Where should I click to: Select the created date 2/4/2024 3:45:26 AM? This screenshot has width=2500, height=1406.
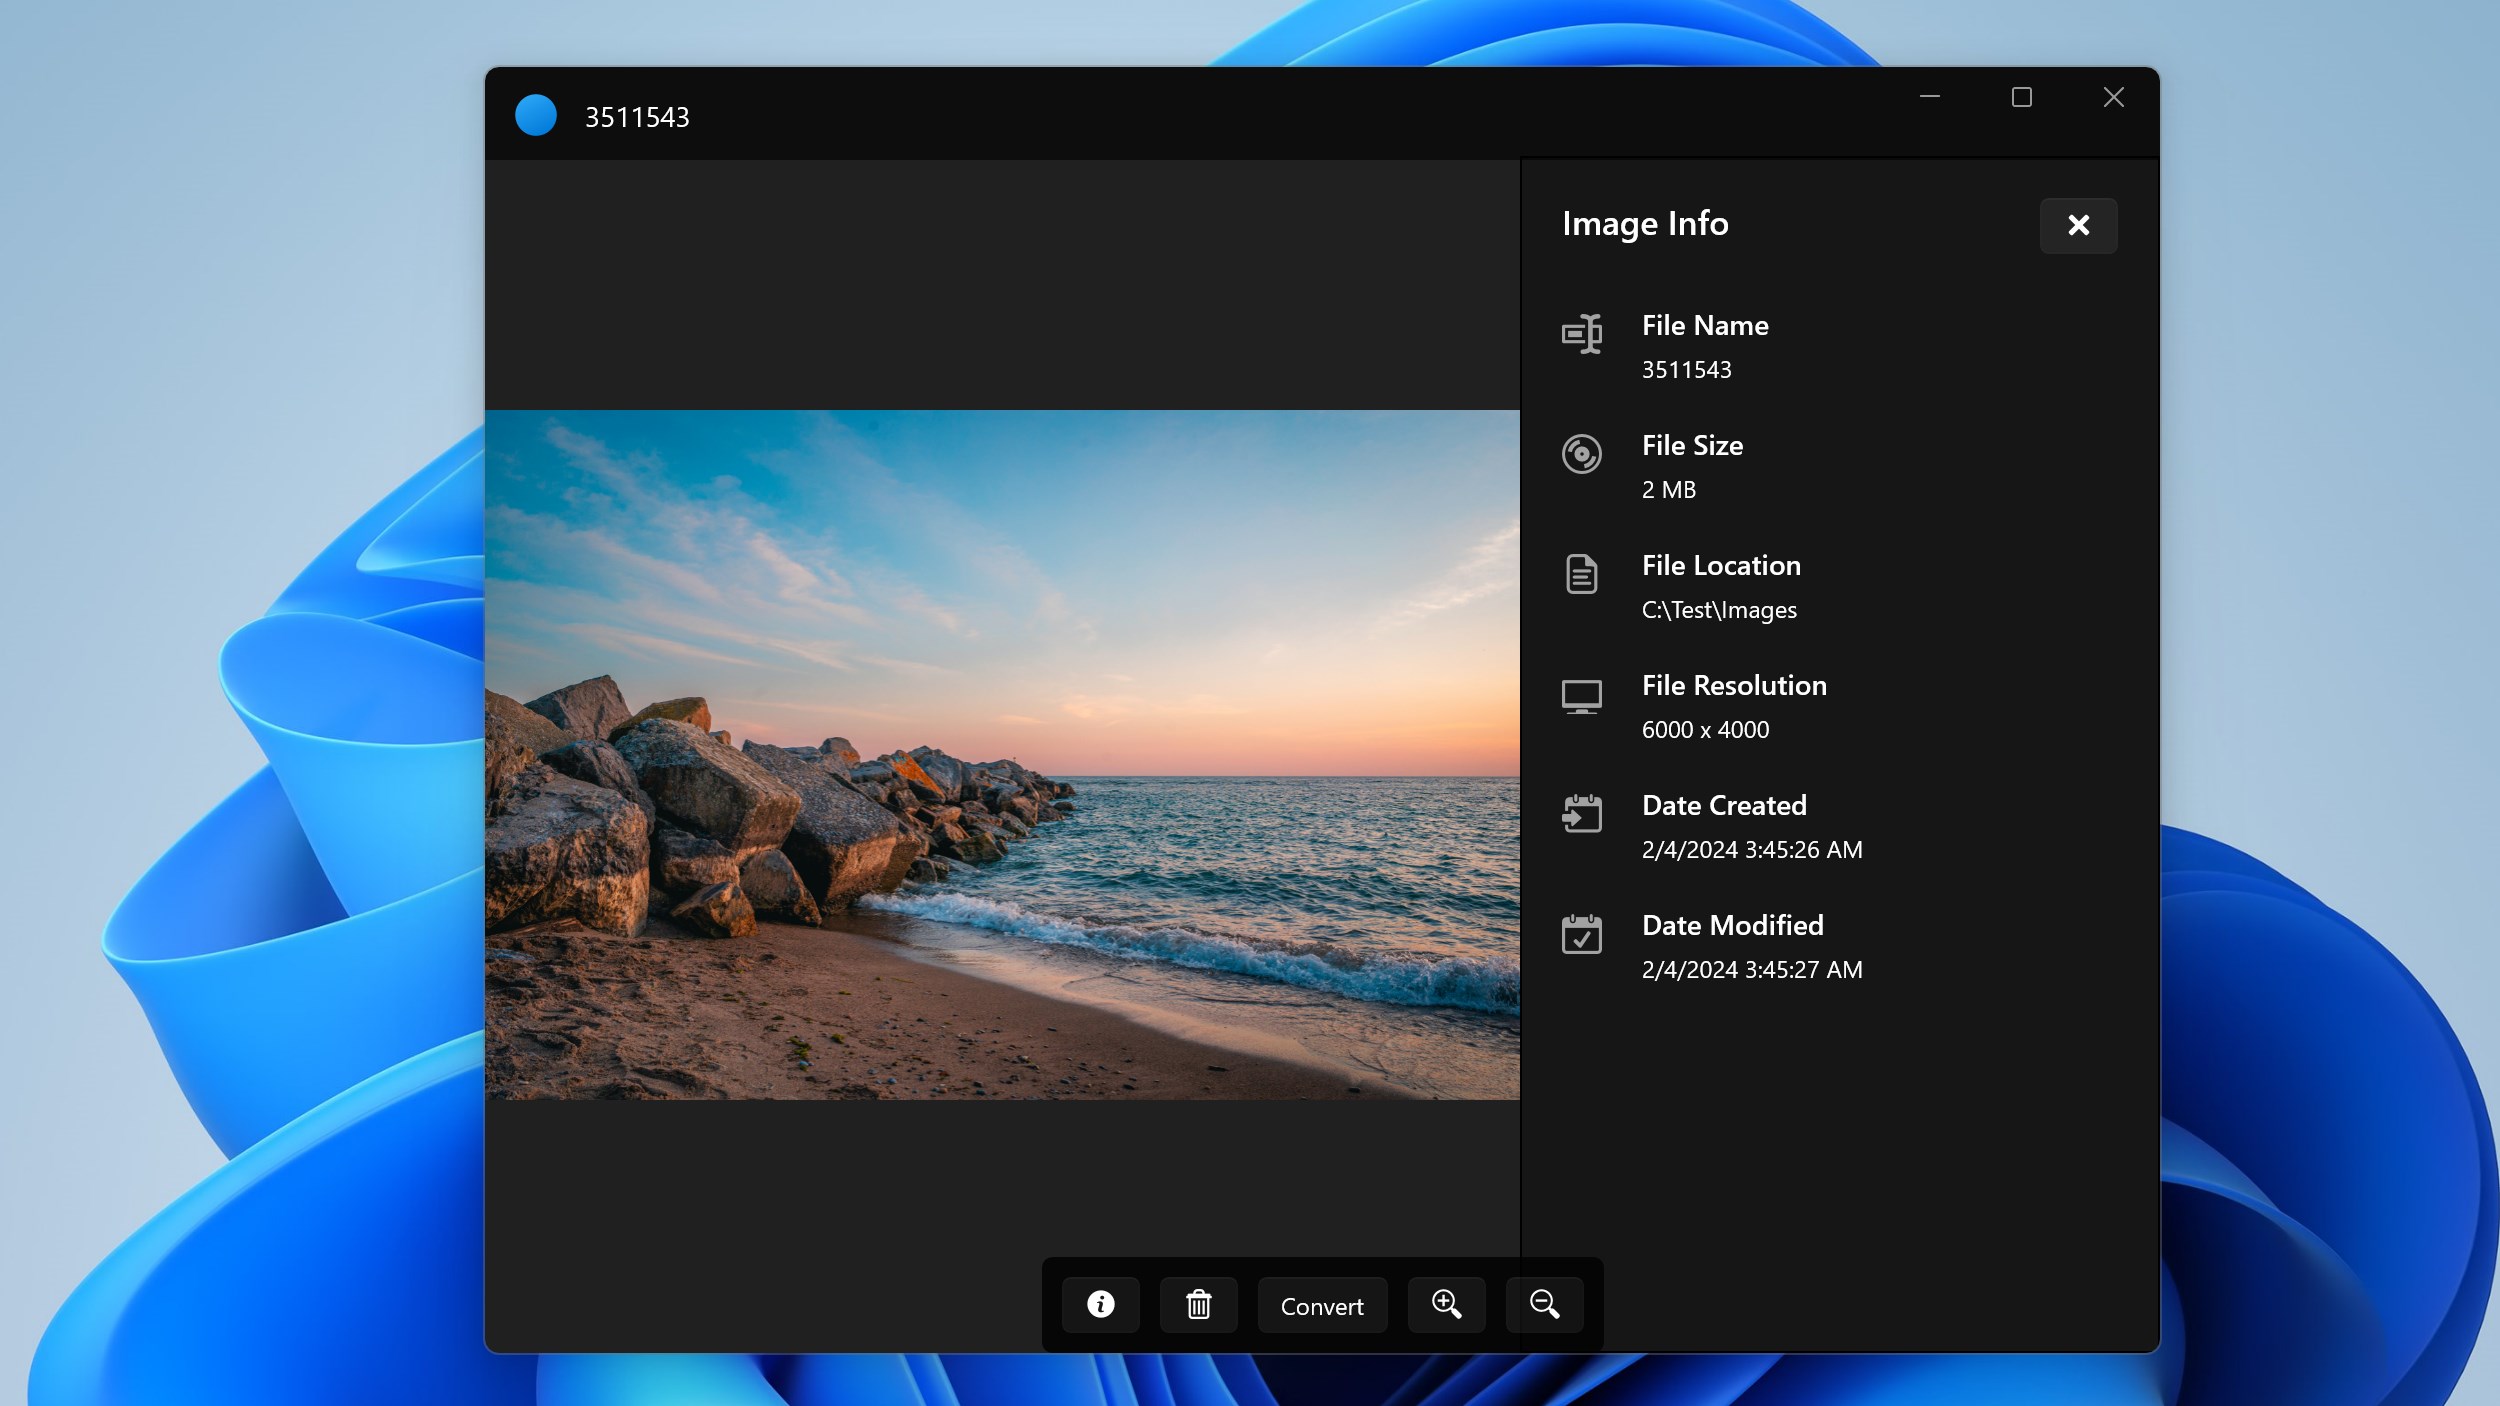pos(1752,850)
